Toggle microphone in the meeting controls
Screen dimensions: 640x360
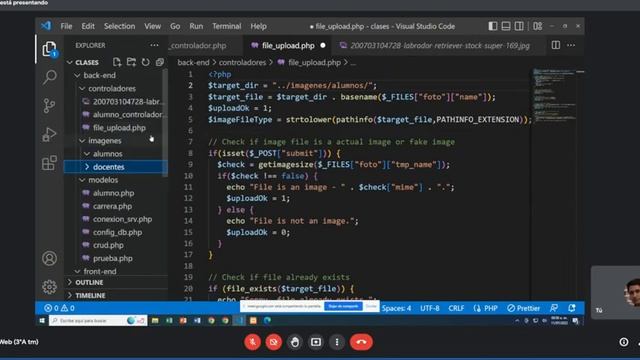253,342
